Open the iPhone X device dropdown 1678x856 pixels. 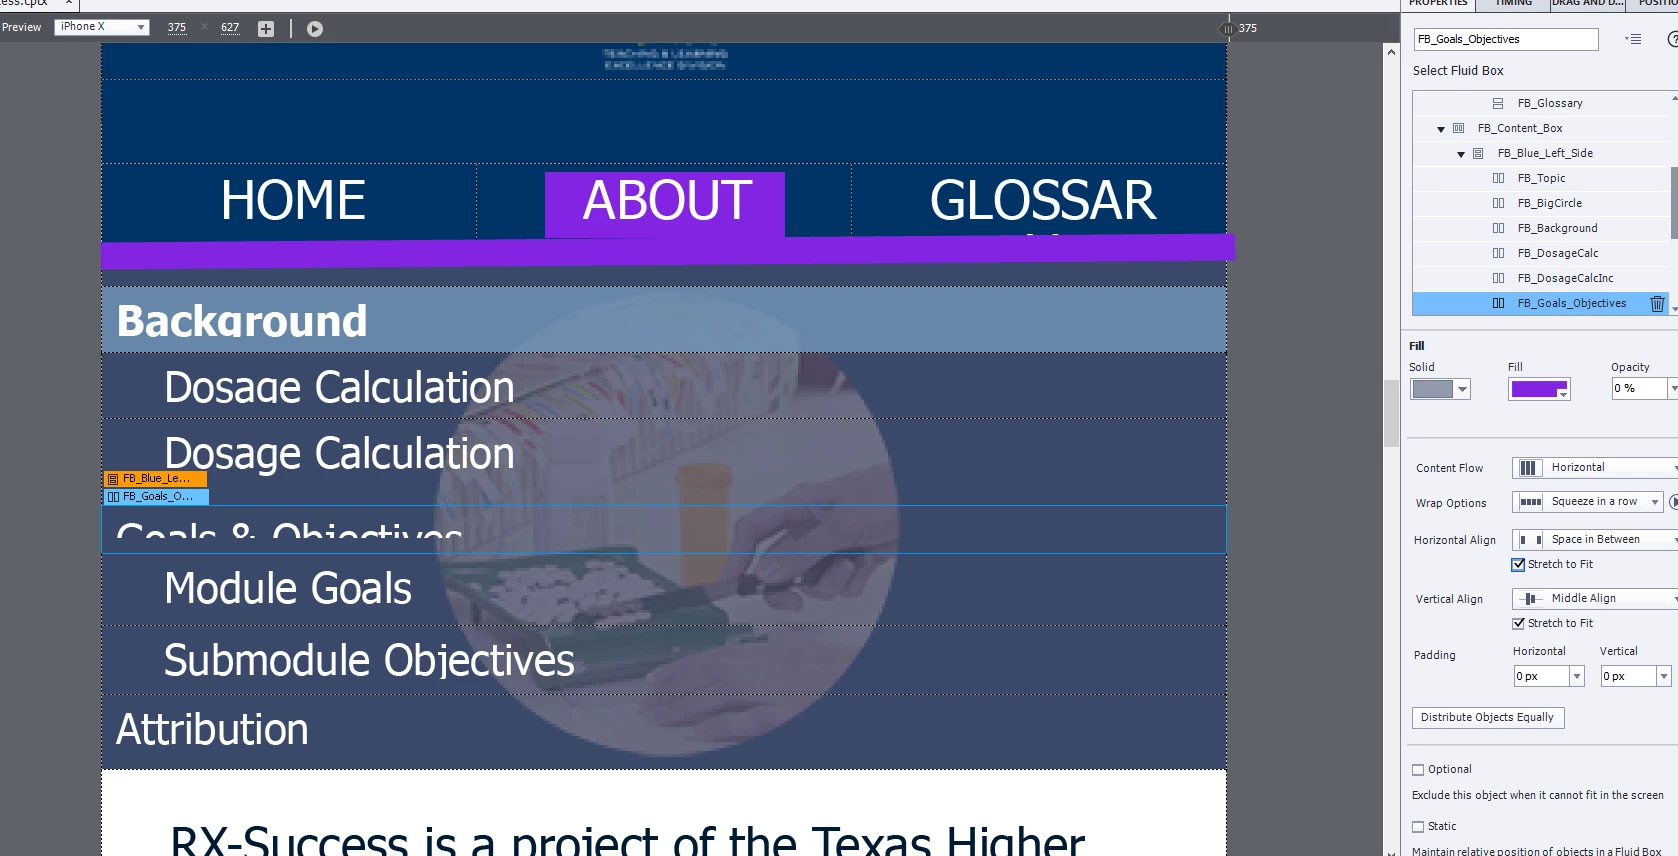click(x=102, y=27)
